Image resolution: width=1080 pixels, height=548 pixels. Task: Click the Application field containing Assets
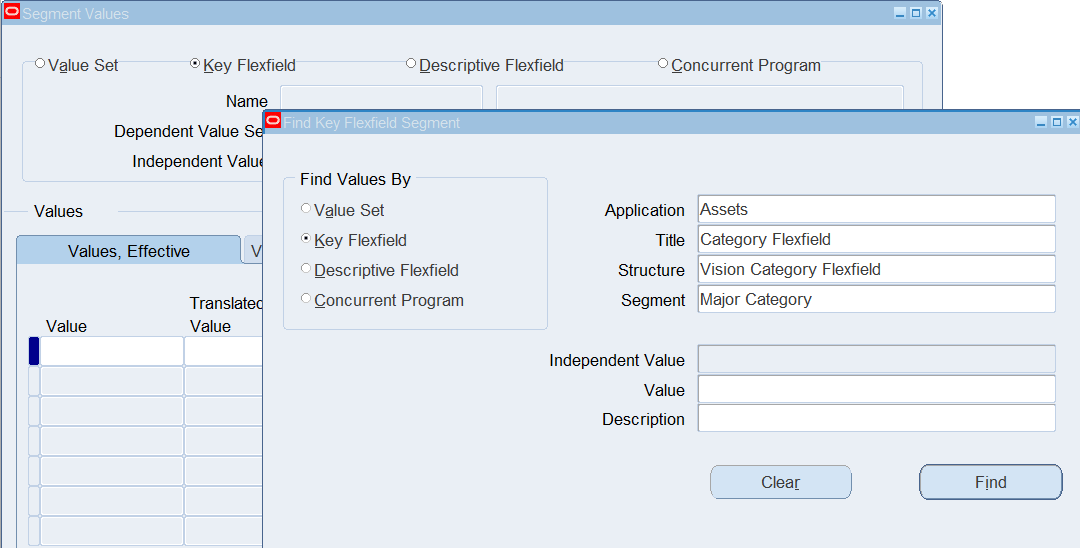(876, 209)
